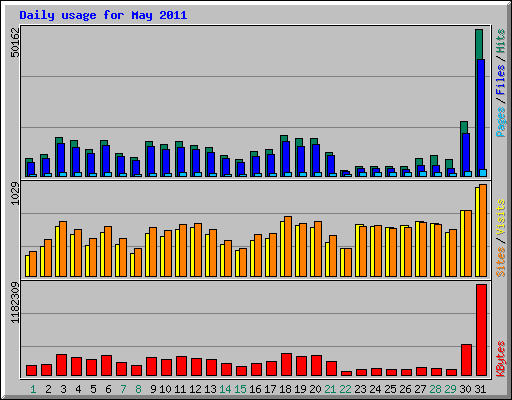Click day 8 on the x-axis
512x400 pixels.
click(138, 389)
